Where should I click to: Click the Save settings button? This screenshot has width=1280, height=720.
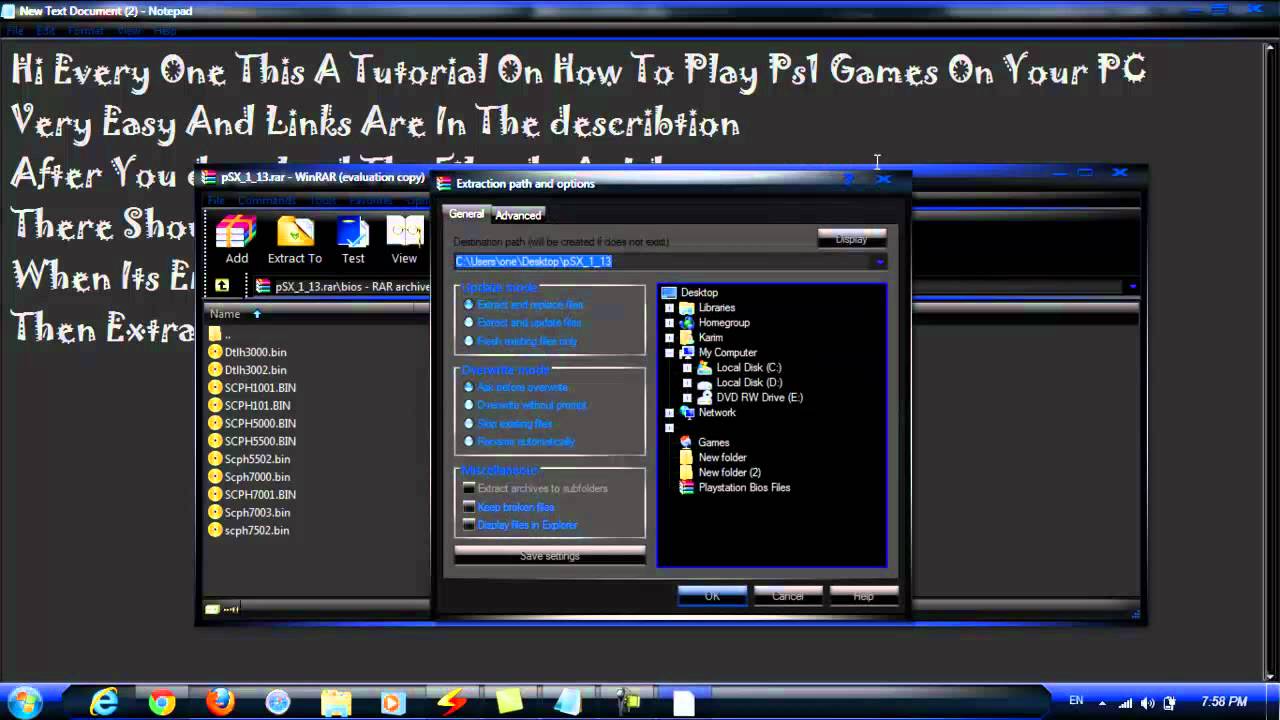[x=550, y=555]
